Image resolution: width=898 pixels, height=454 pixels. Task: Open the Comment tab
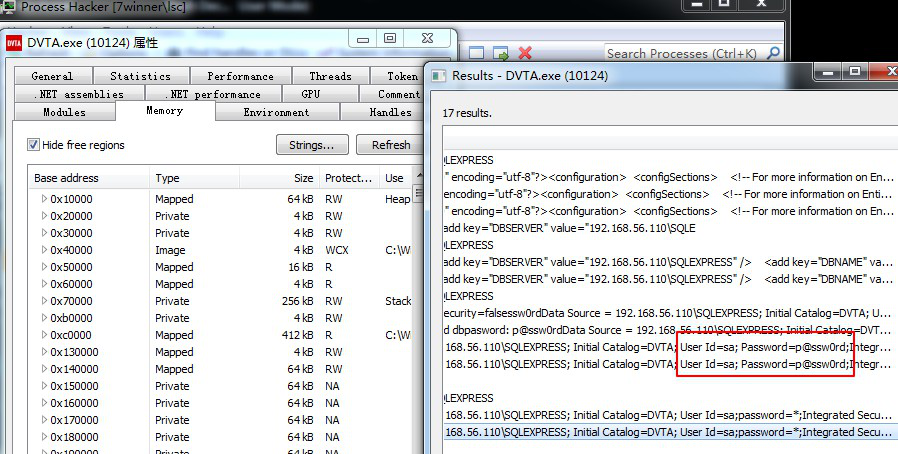pos(393,94)
